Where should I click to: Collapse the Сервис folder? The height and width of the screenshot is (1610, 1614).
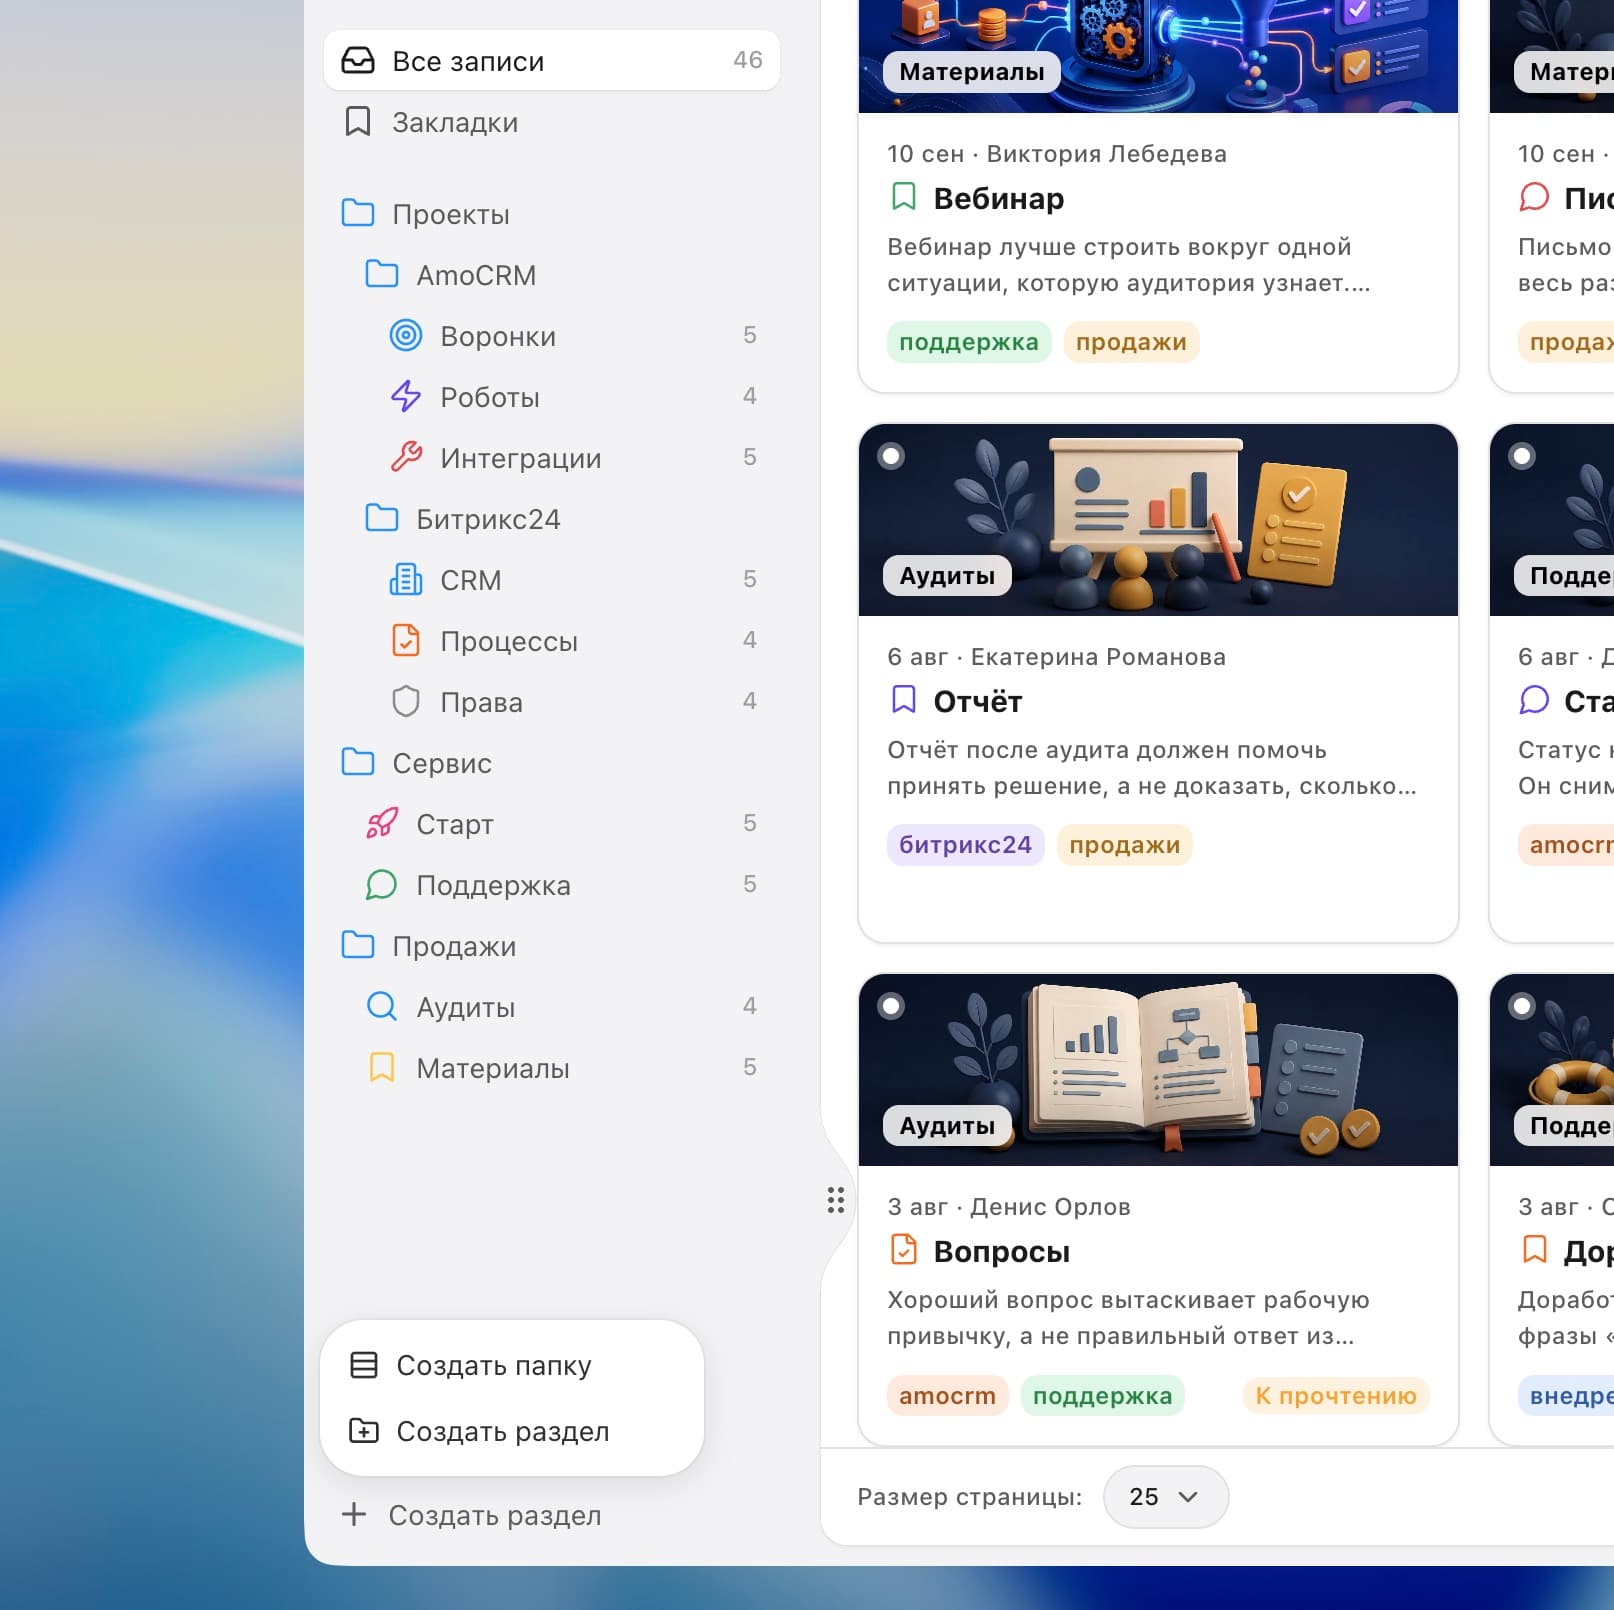551,763
